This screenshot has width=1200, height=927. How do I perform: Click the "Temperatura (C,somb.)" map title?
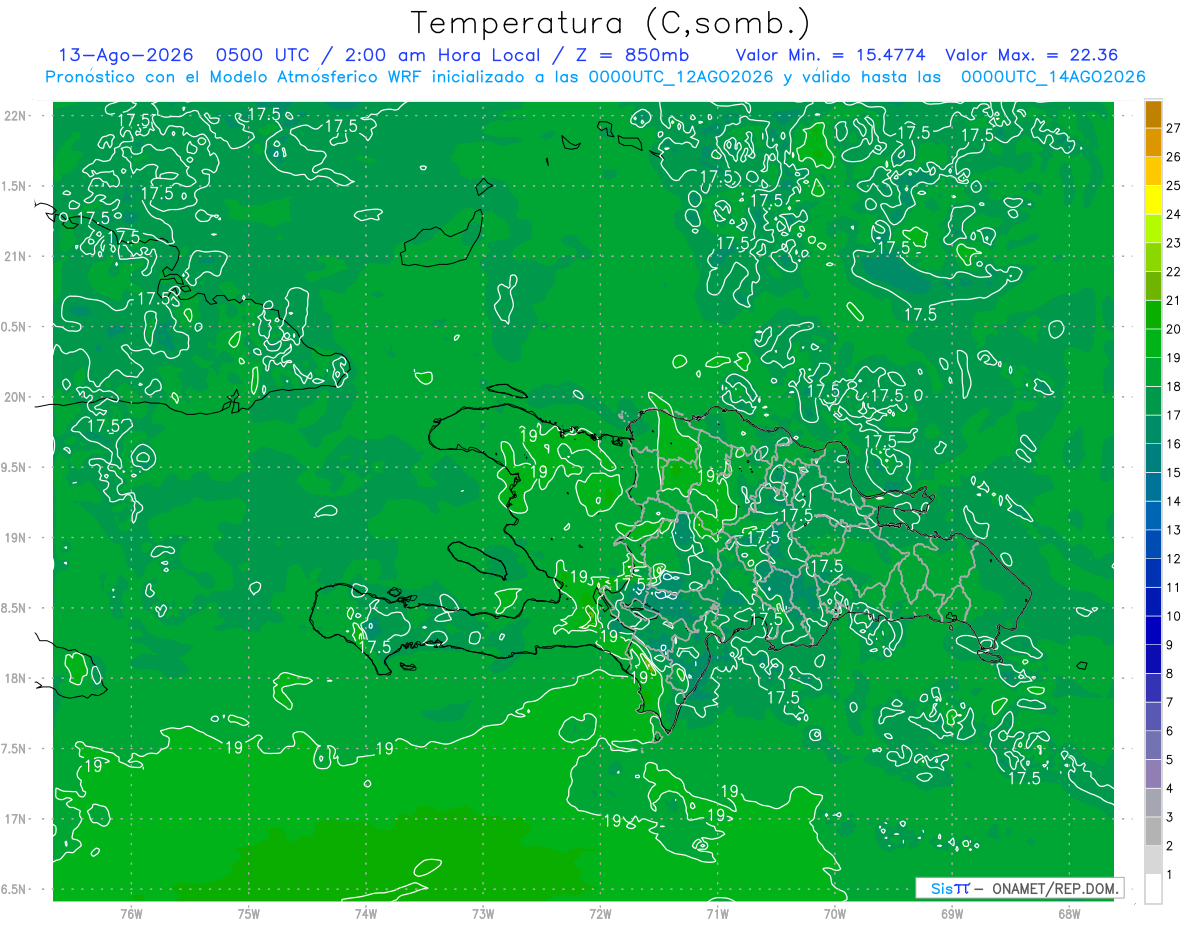[x=611, y=24]
